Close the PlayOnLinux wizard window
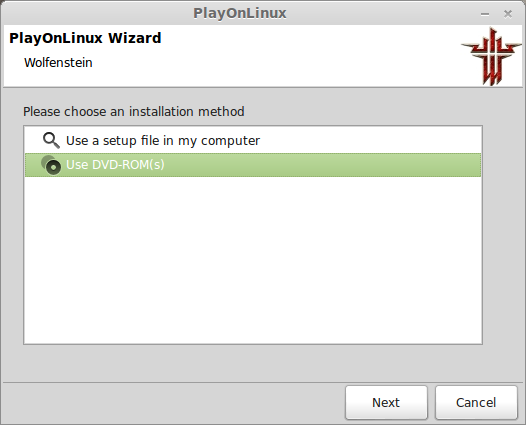Screen dimensions: 526x425 508,14
